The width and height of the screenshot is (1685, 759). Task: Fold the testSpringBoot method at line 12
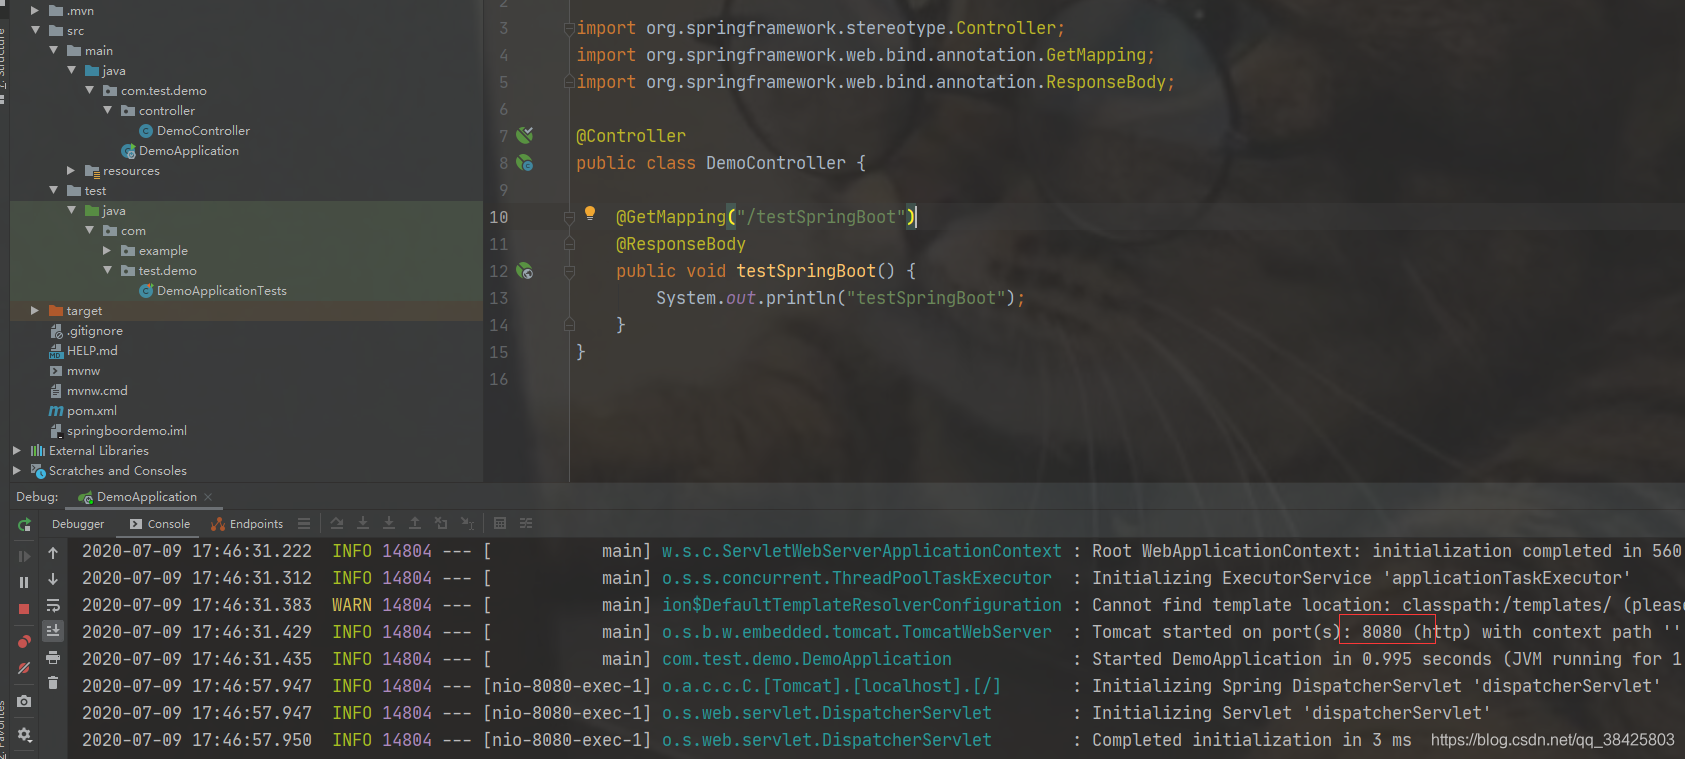pos(569,271)
